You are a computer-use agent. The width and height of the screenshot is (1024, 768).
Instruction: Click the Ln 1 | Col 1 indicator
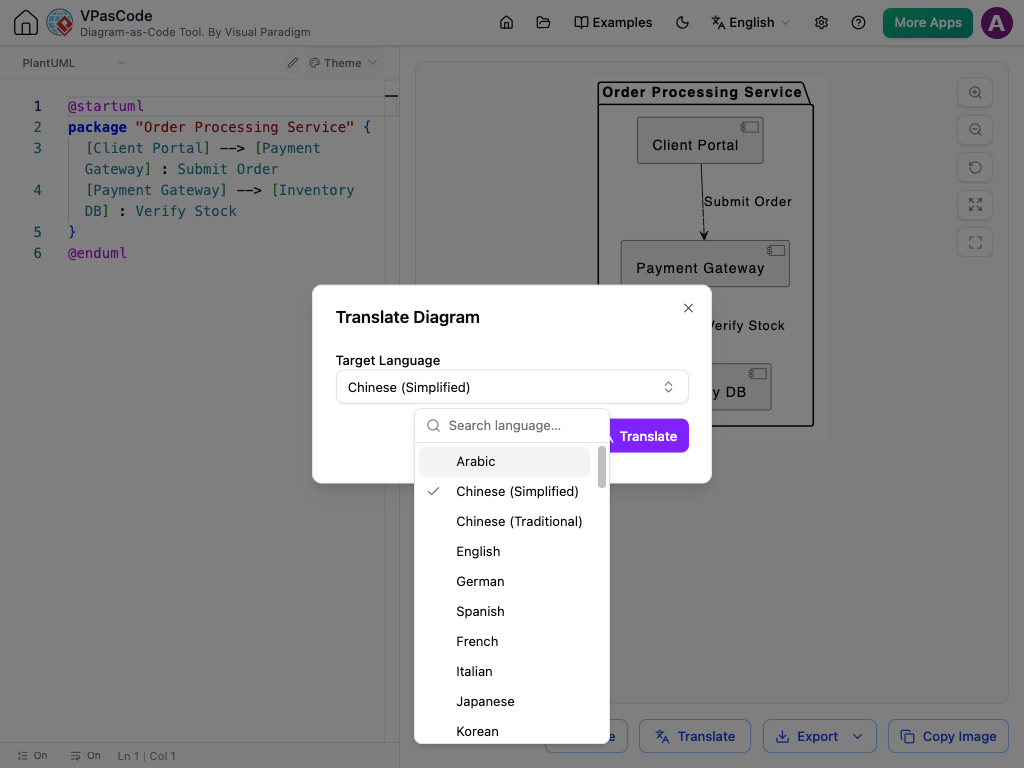(146, 756)
